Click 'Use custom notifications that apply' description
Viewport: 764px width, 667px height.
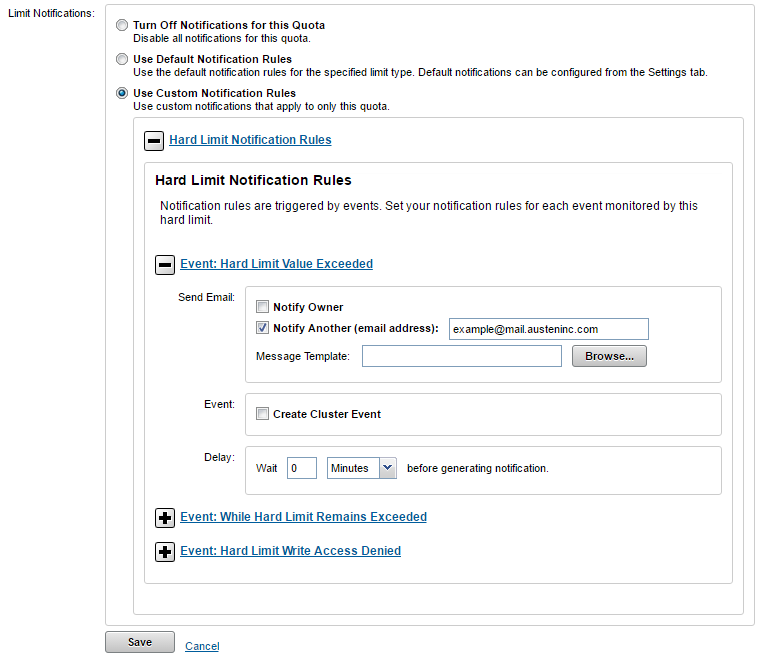click(261, 106)
